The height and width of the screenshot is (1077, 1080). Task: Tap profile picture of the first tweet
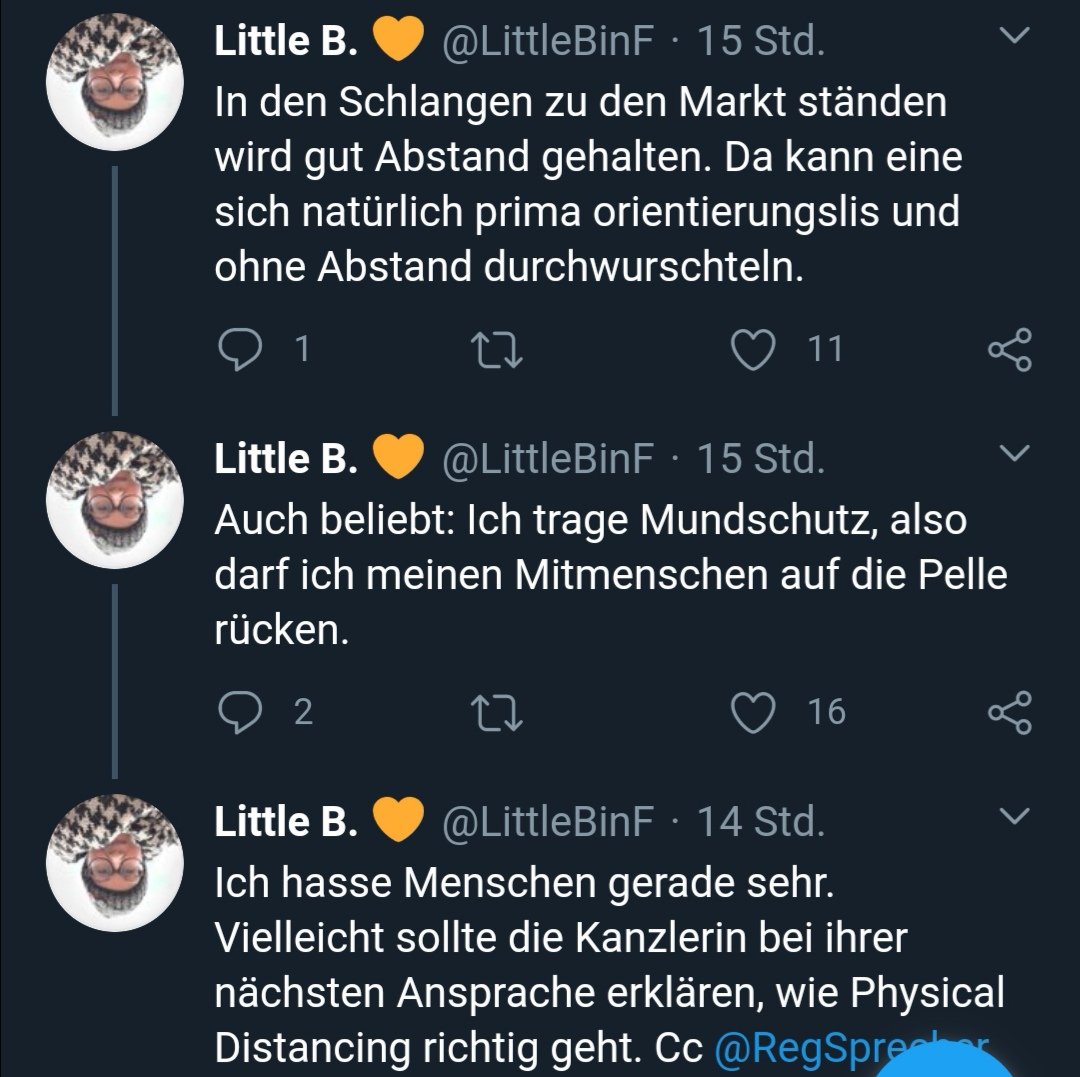(x=115, y=82)
